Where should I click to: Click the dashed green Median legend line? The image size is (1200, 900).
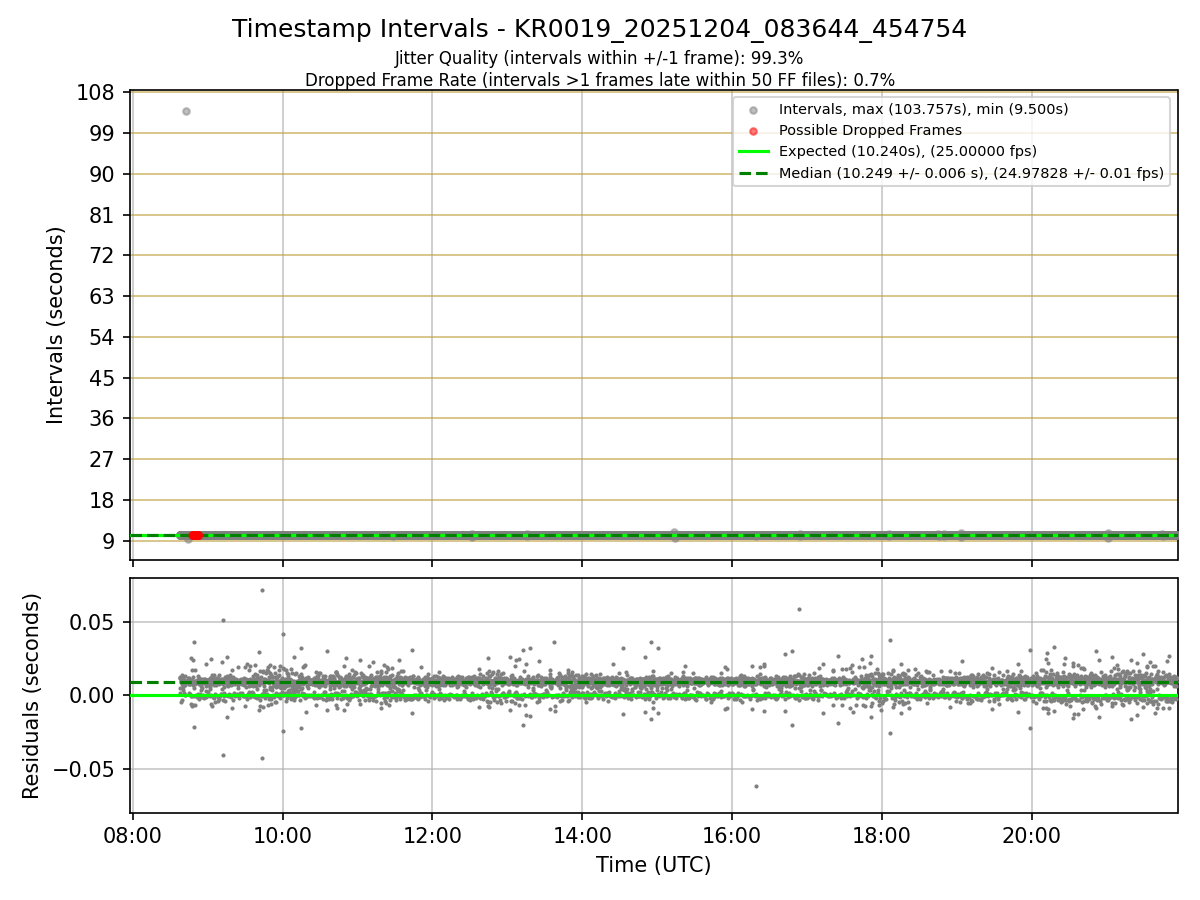pyautogui.click(x=753, y=173)
